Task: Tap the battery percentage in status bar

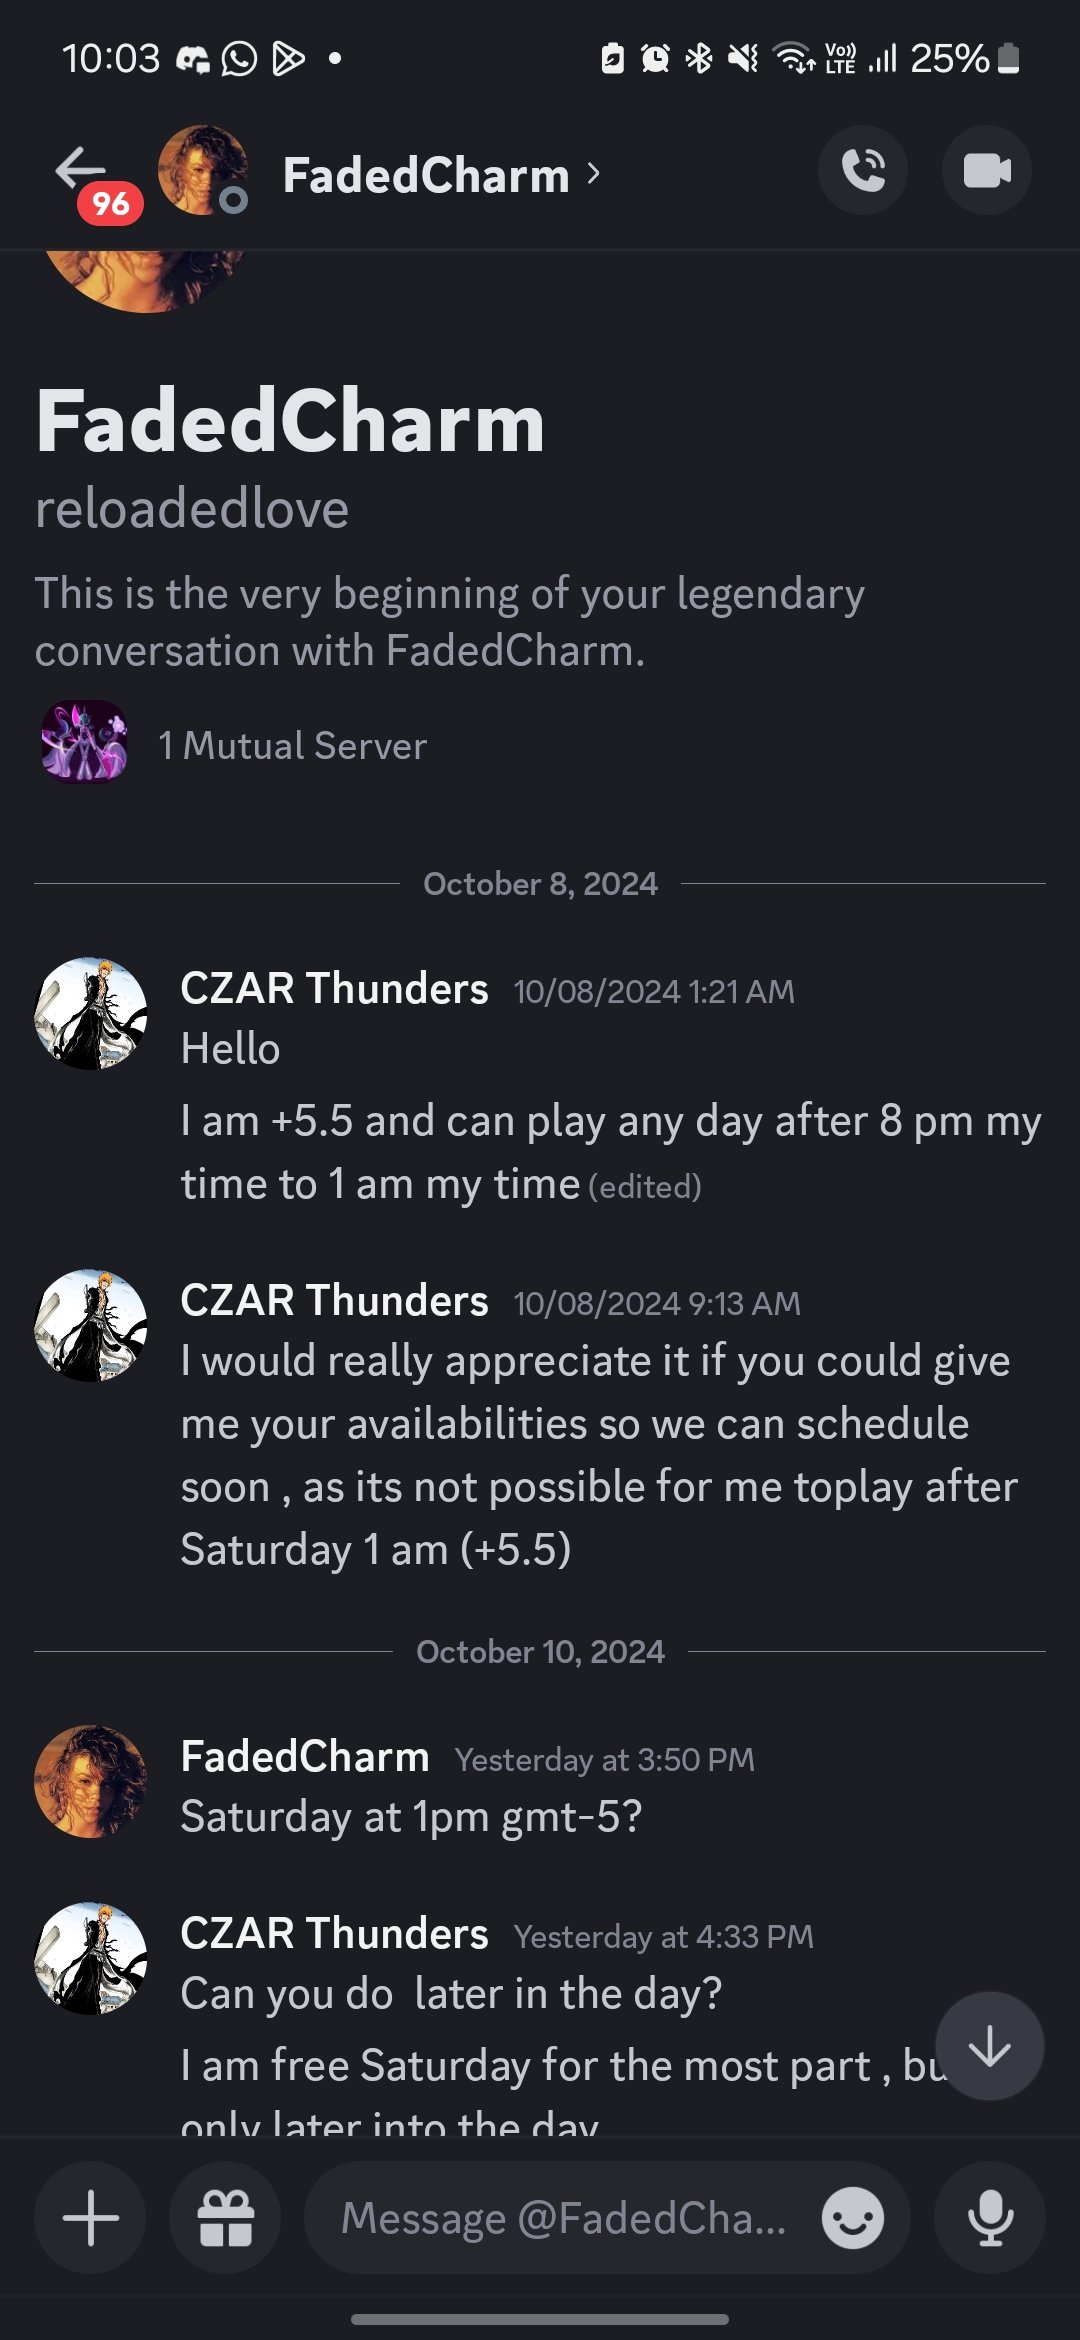Action: tap(950, 58)
